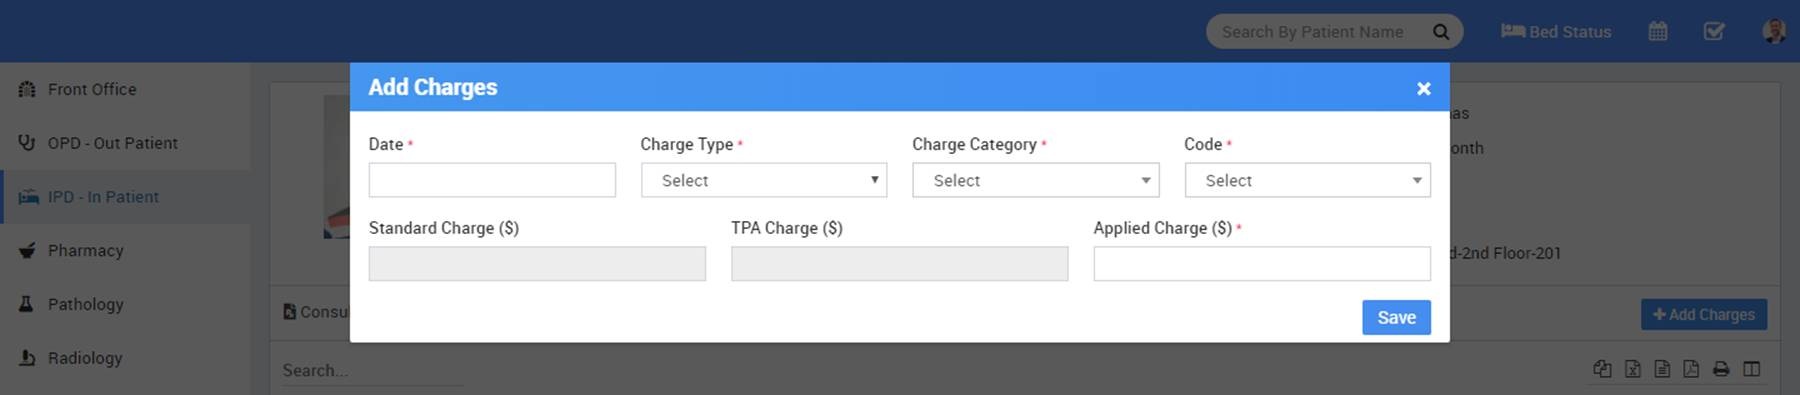Image resolution: width=1800 pixels, height=395 pixels.
Task: Open the Charge Category select box
Action: pos(1036,180)
